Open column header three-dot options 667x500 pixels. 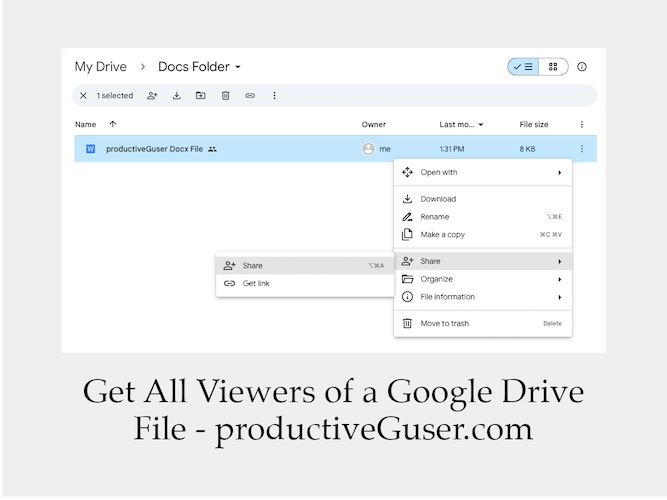coord(581,125)
